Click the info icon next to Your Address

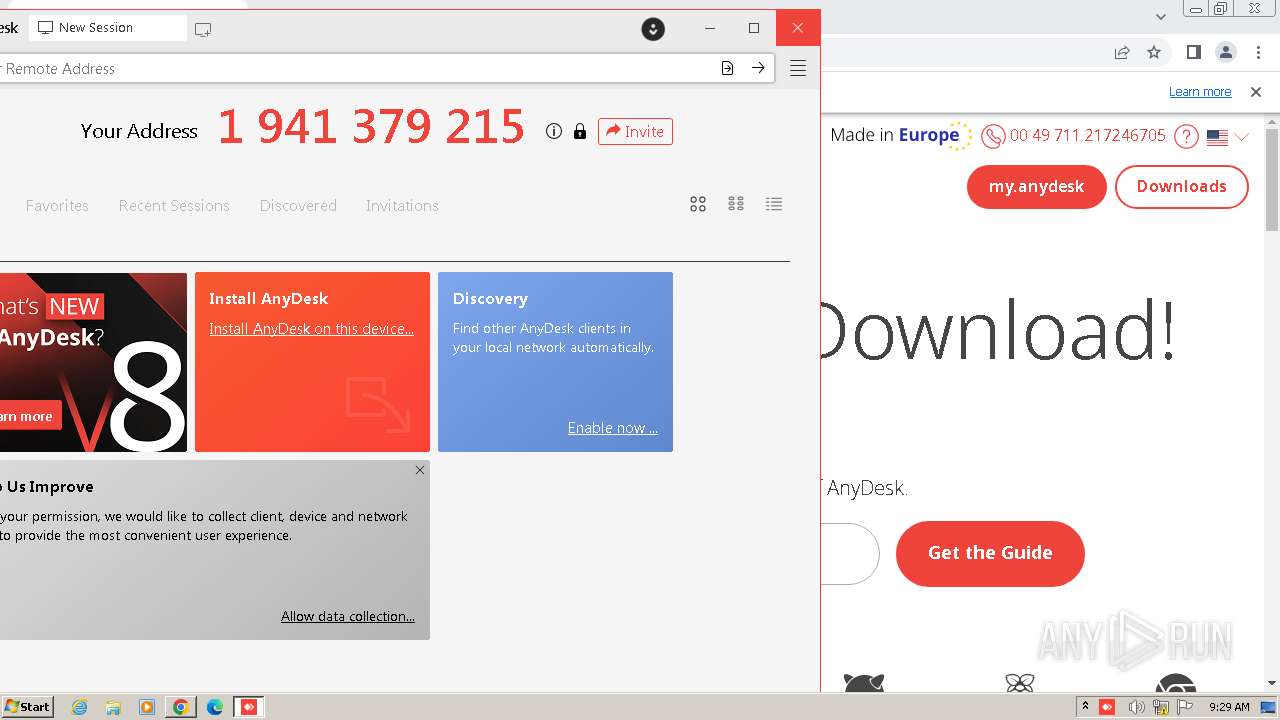[554, 131]
